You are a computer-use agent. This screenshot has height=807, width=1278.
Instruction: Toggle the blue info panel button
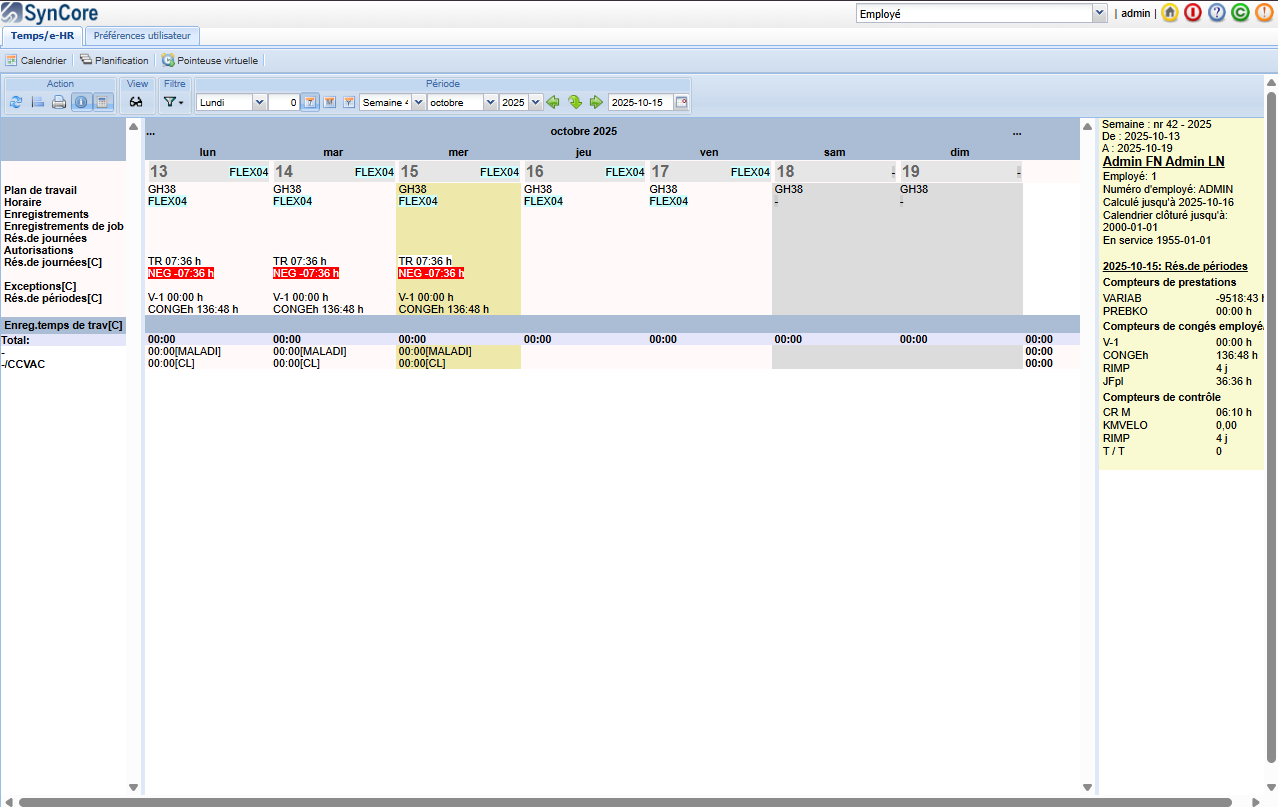[81, 102]
